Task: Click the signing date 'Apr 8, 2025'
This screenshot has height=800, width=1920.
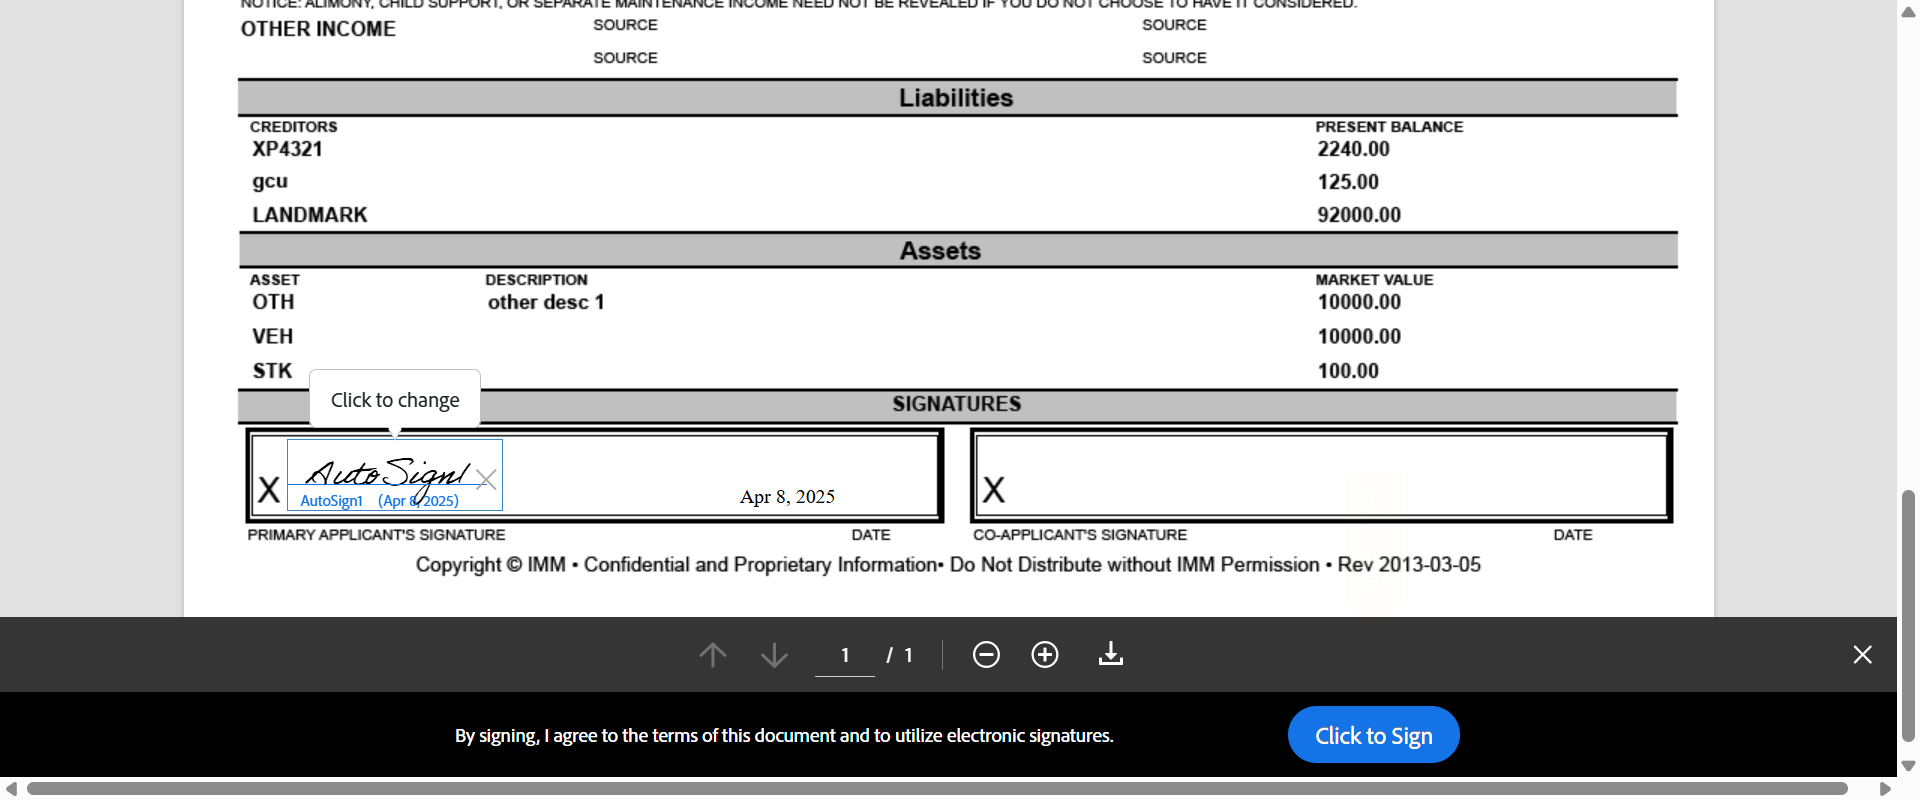Action: click(787, 497)
